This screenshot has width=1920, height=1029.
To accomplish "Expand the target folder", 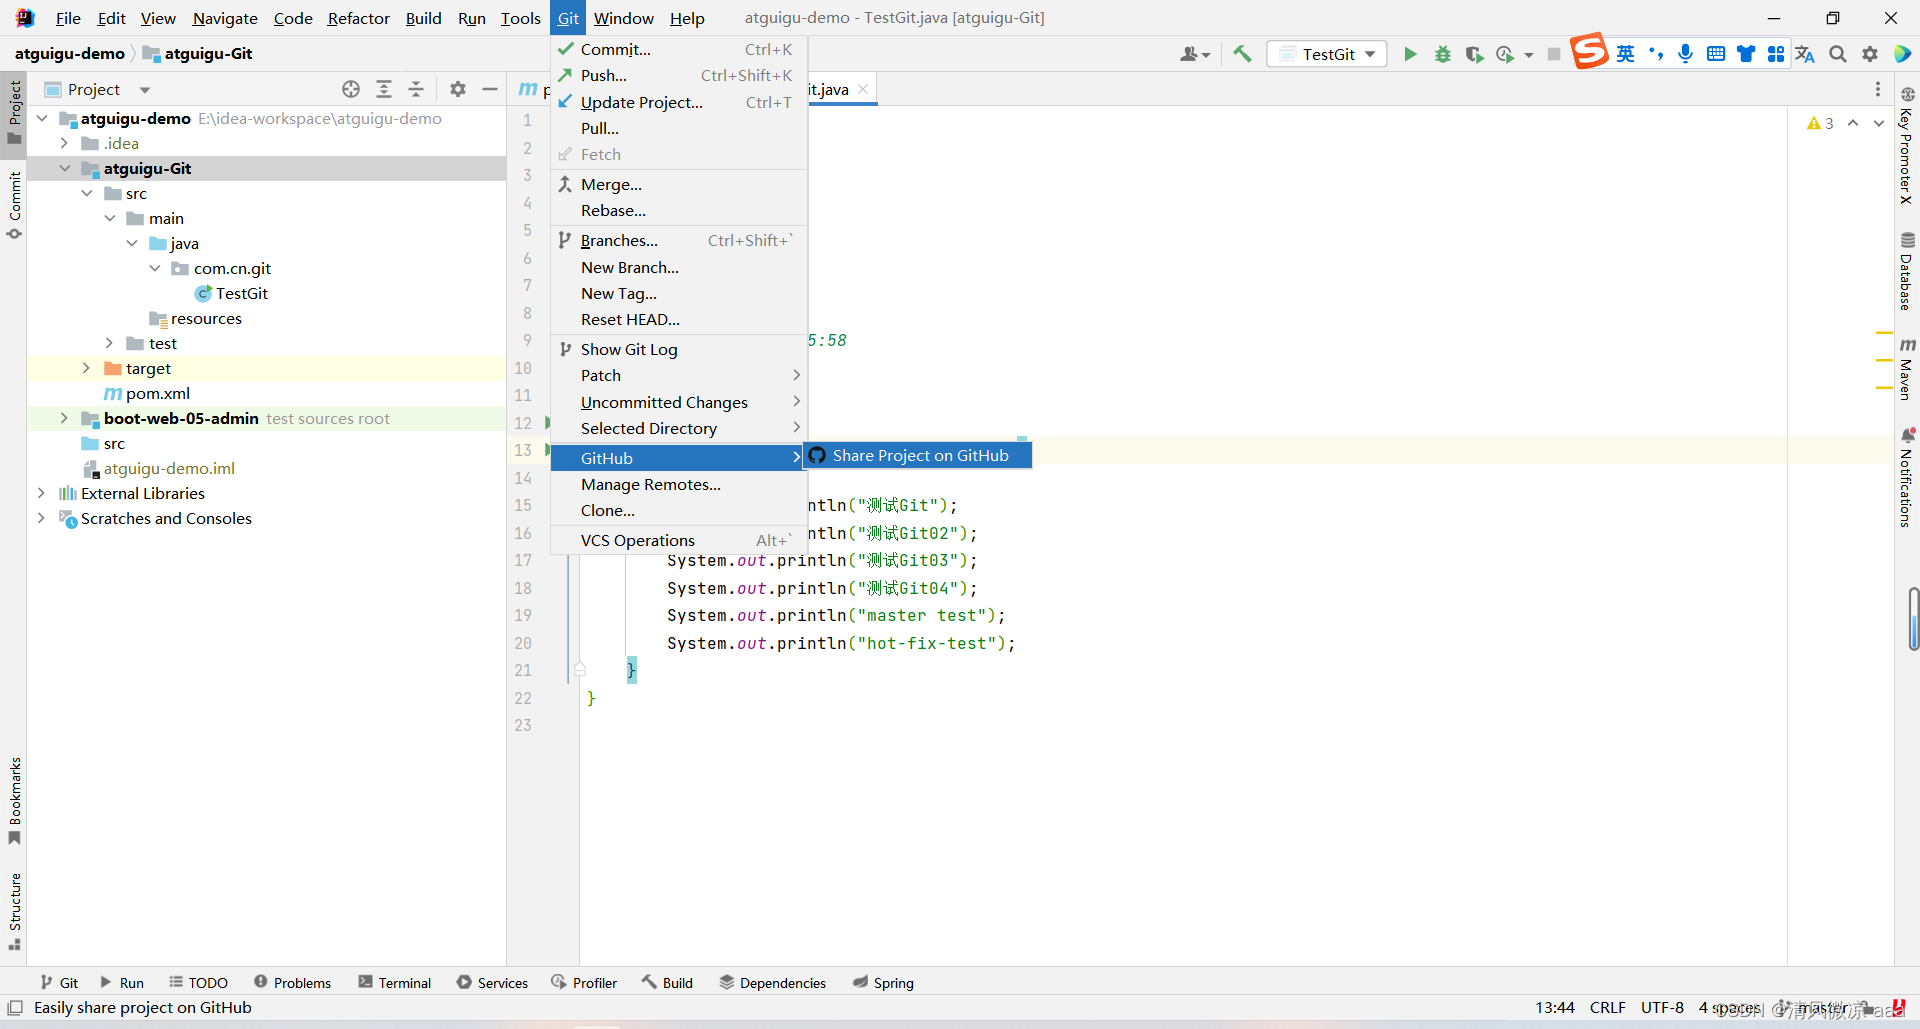I will tap(87, 368).
